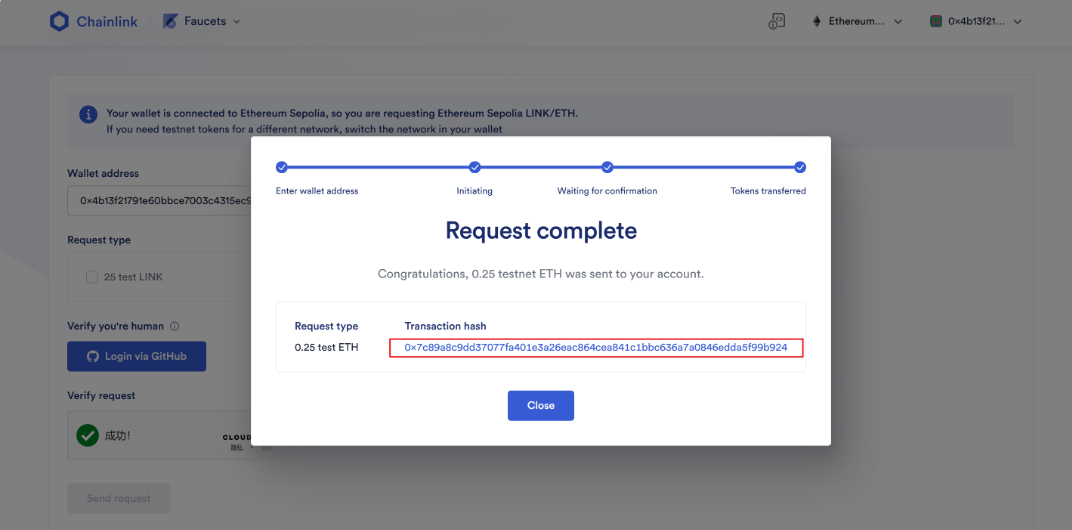The width and height of the screenshot is (1072, 530).
Task: Click the Ethereum diamond network icon
Action: 816,22
